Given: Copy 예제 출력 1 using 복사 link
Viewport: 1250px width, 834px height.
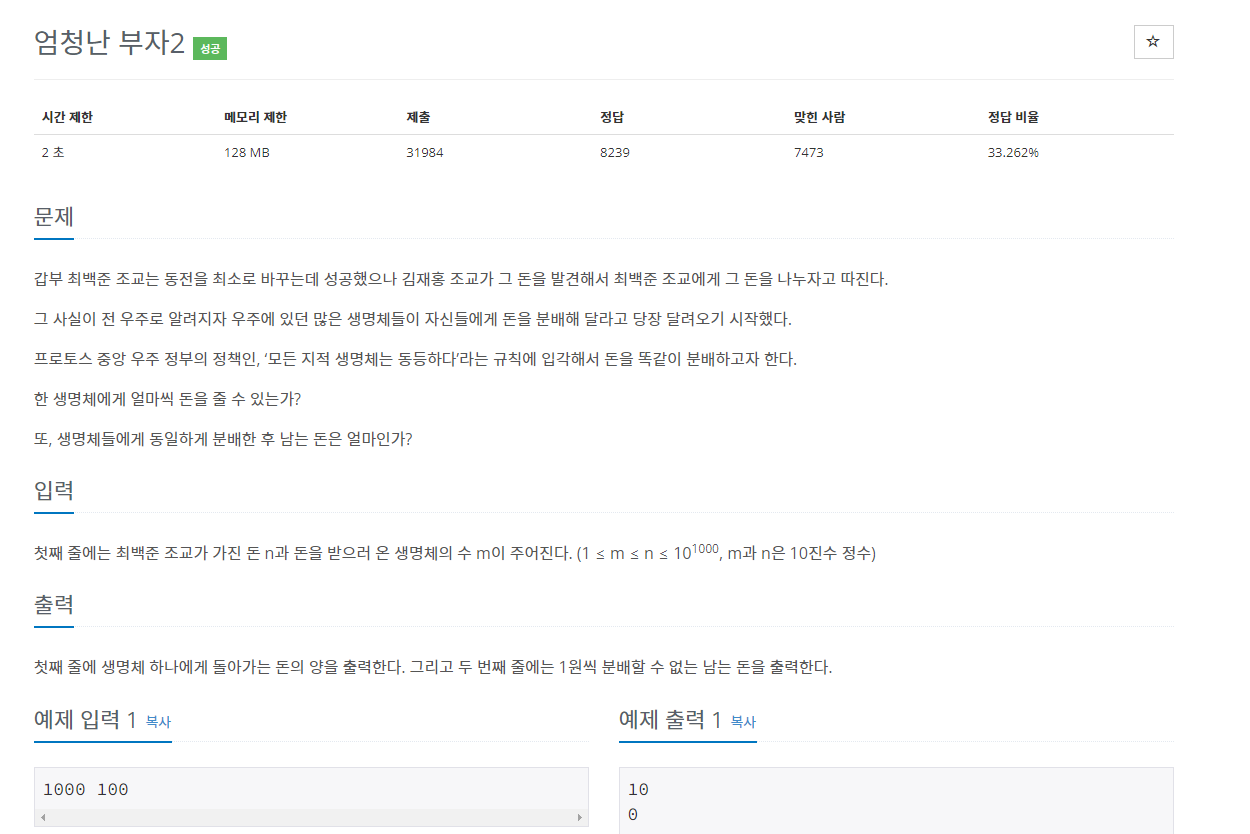Looking at the screenshot, I should click(743, 721).
